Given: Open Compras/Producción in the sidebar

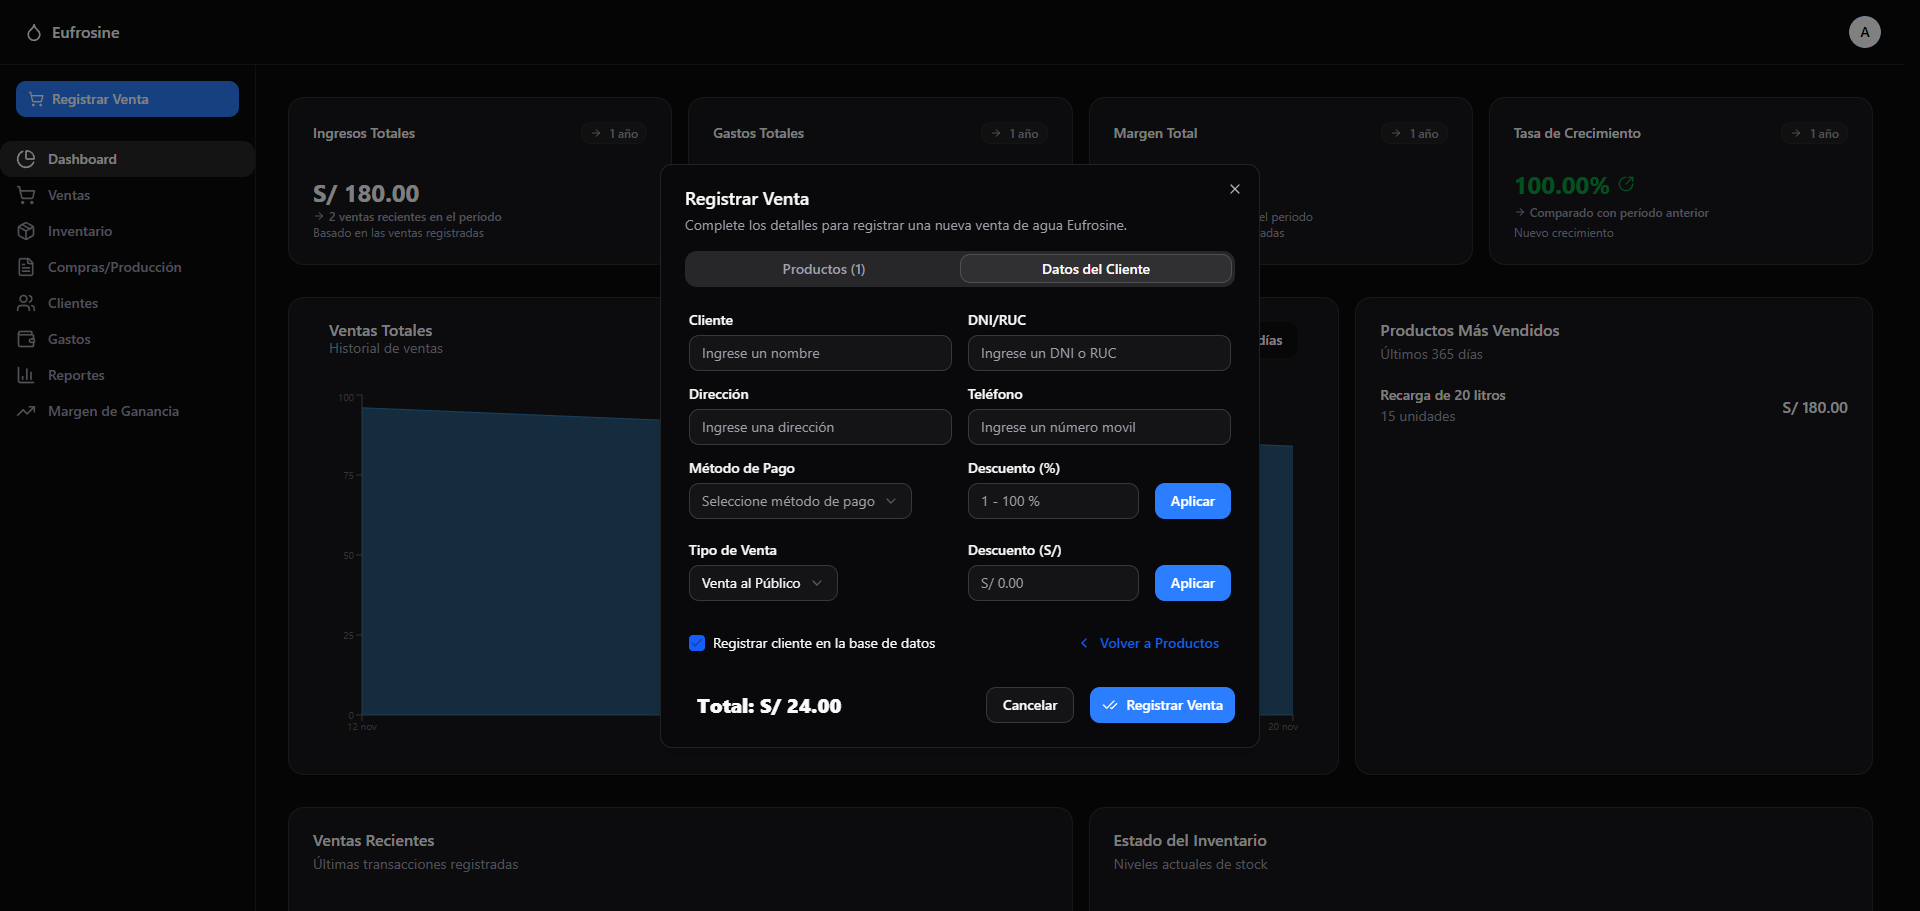Looking at the screenshot, I should click(x=127, y=267).
